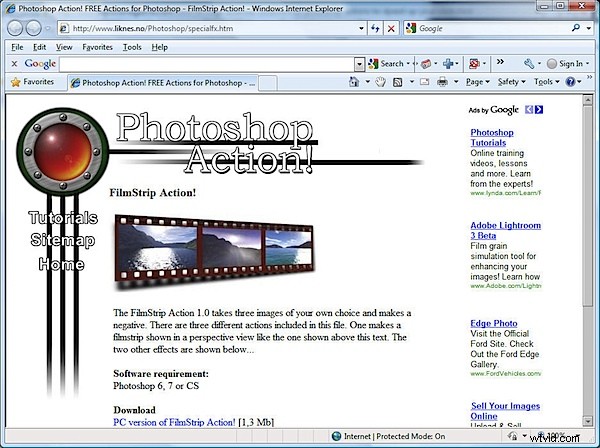Expand the Tools command bar dropdown

[x=546, y=81]
